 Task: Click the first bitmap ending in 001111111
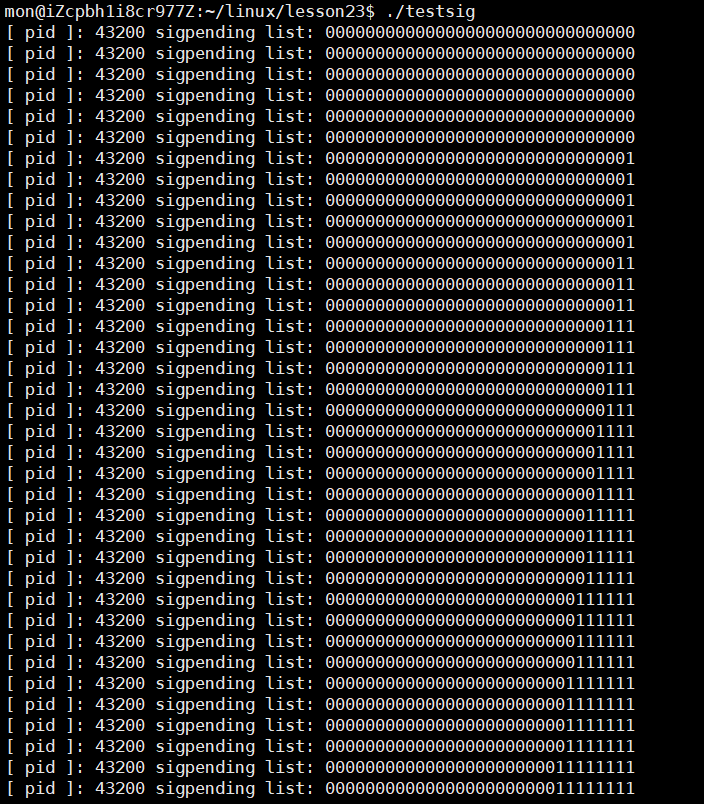click(x=480, y=684)
